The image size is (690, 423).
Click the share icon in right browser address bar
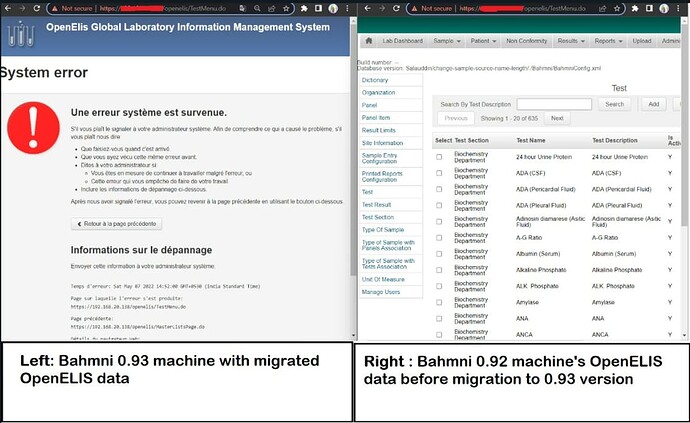pos(602,8)
